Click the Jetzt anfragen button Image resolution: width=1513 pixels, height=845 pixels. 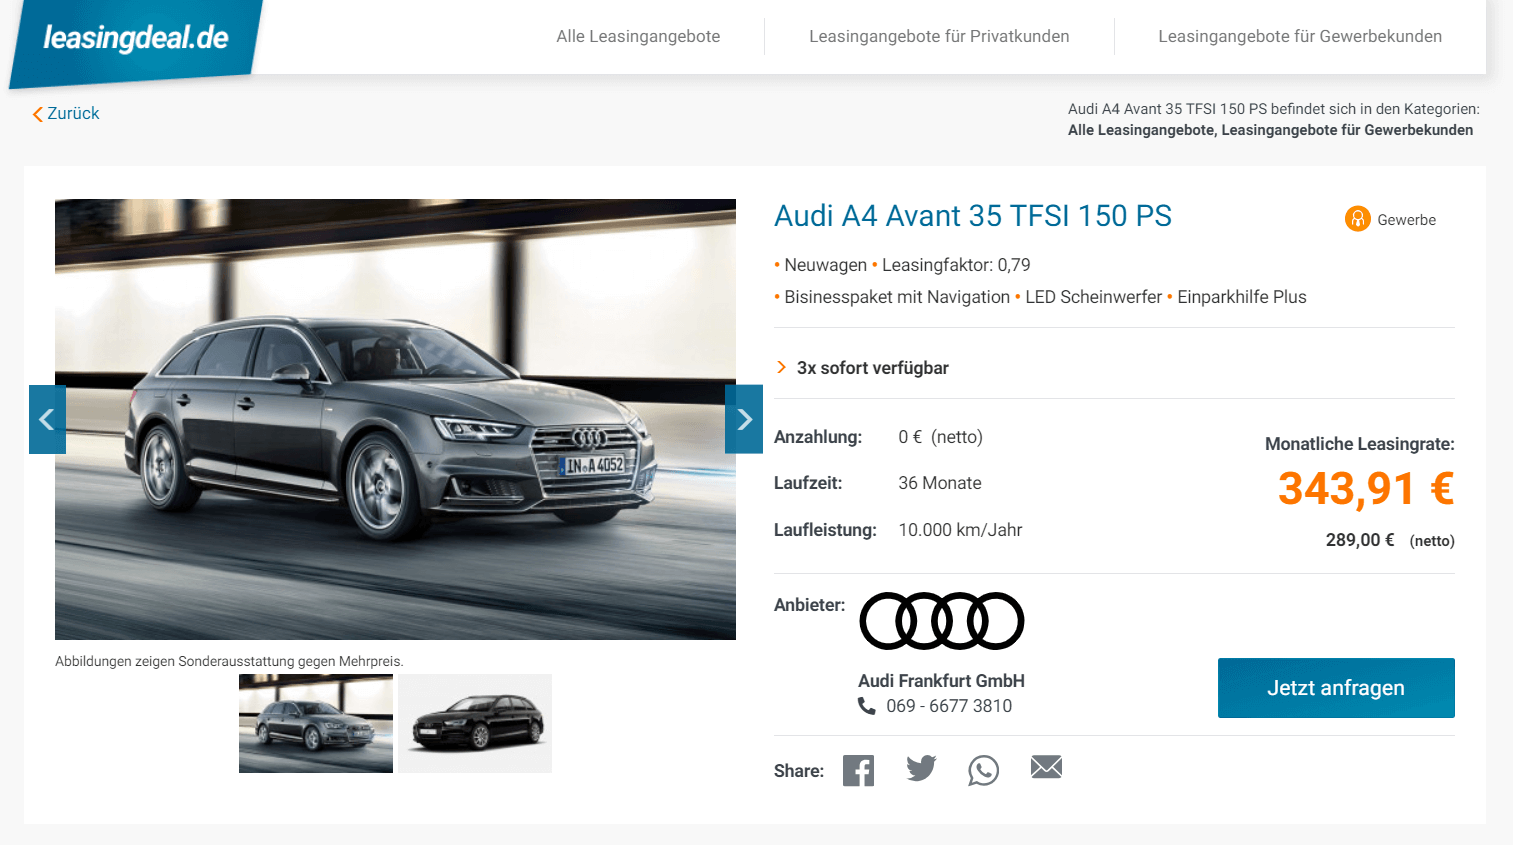(x=1336, y=688)
